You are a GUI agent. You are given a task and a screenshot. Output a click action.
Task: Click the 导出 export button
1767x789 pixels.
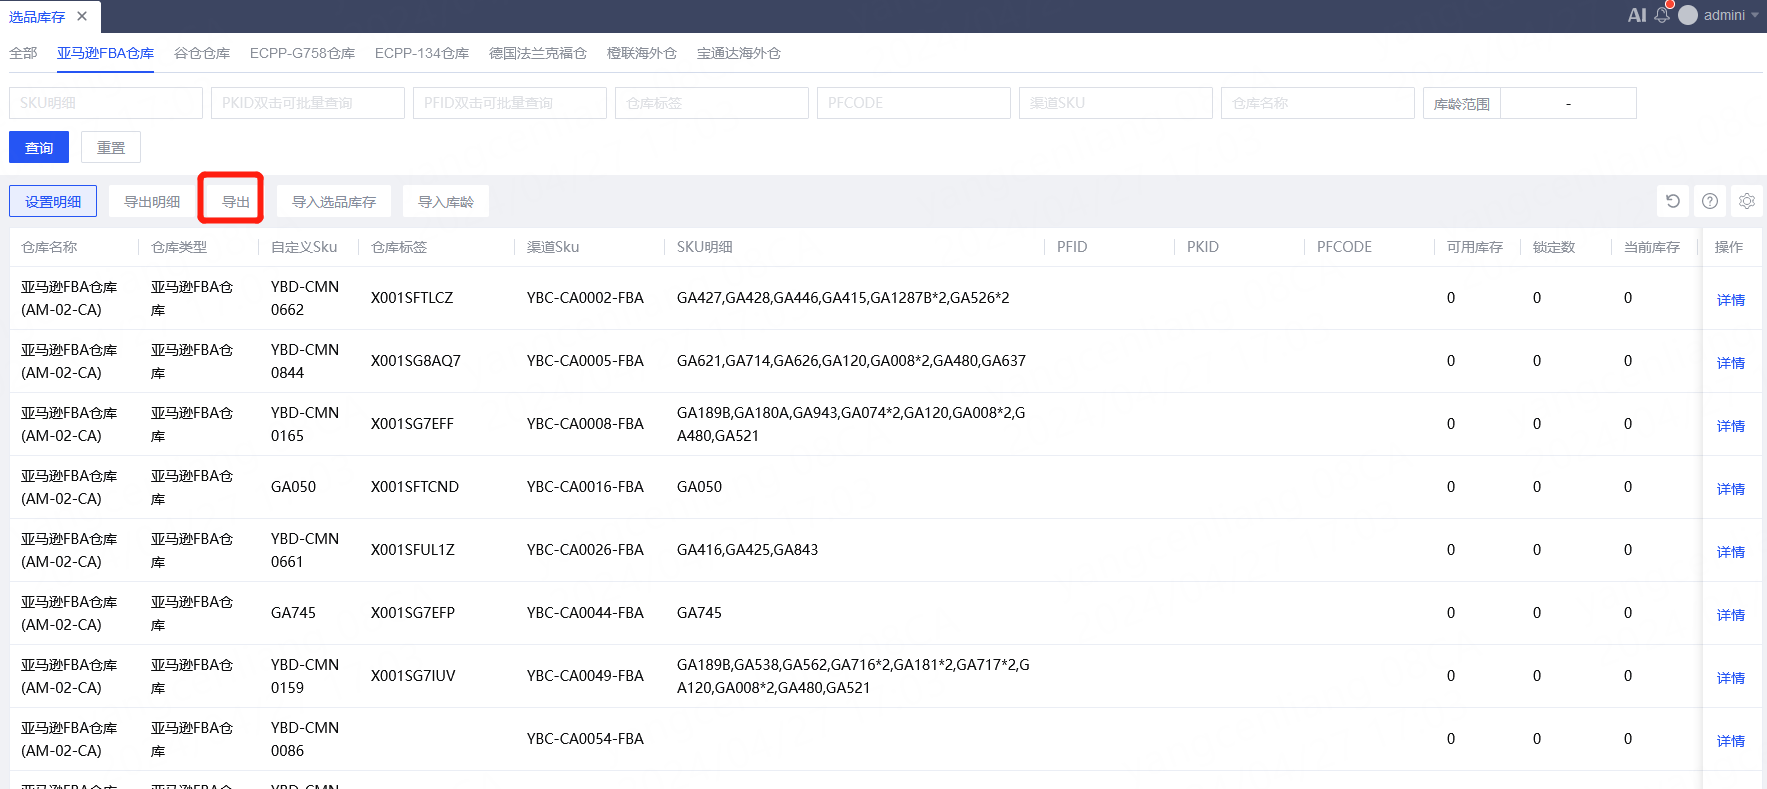[236, 201]
